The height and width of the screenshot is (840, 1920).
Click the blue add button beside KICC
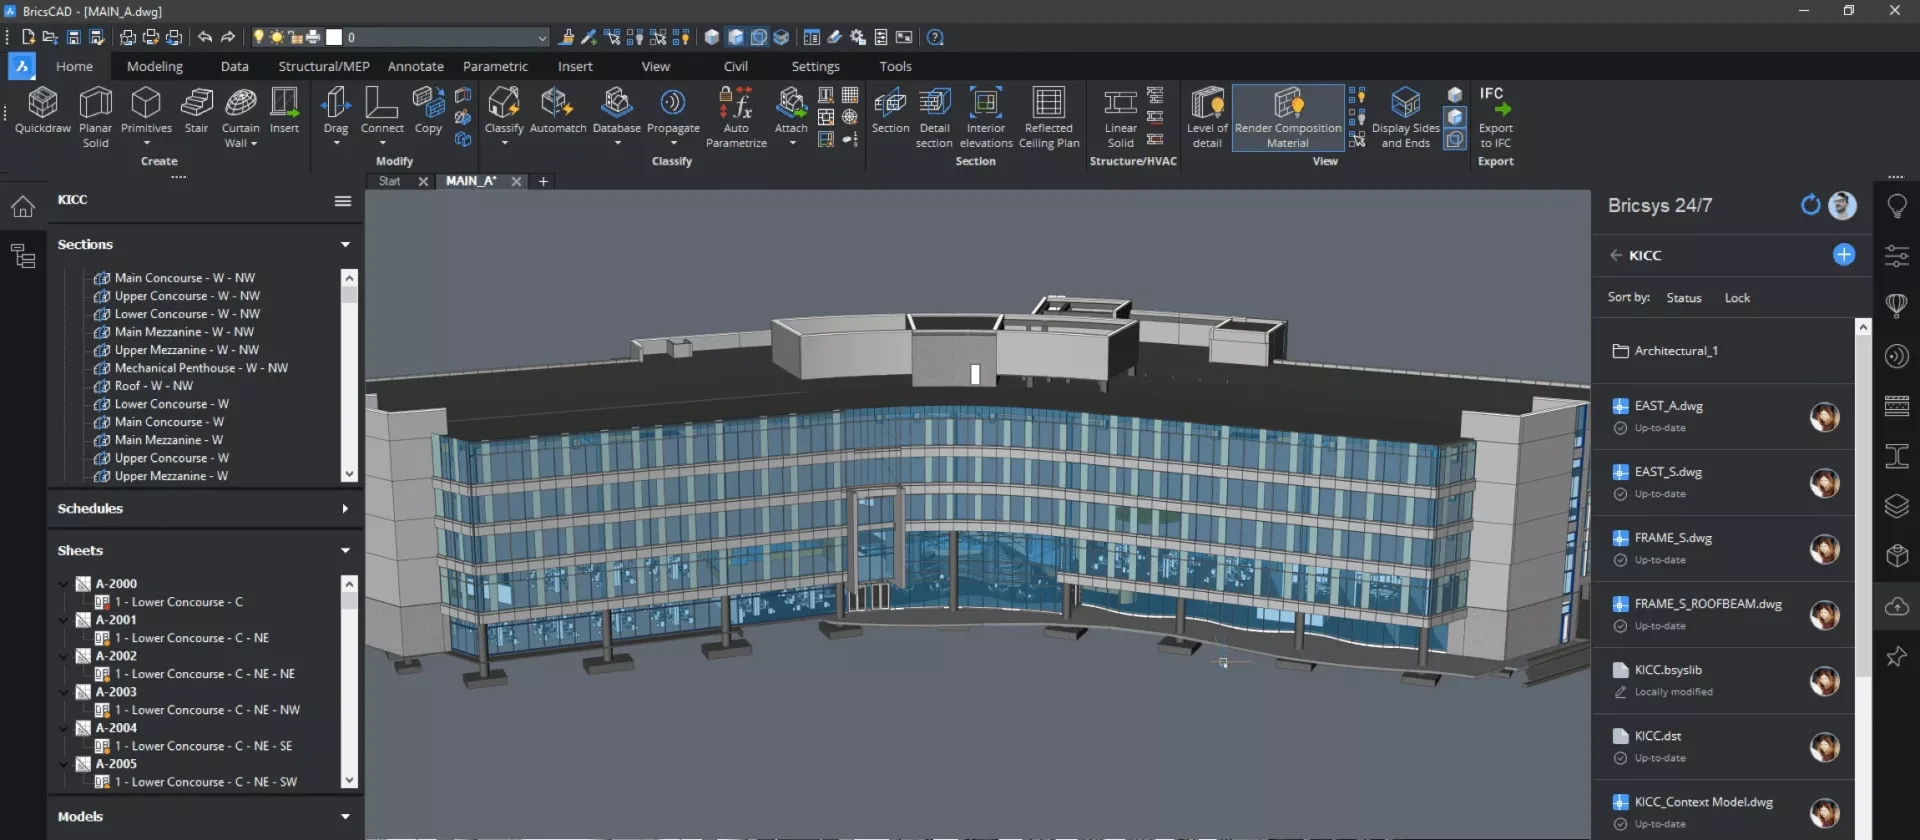coord(1843,255)
